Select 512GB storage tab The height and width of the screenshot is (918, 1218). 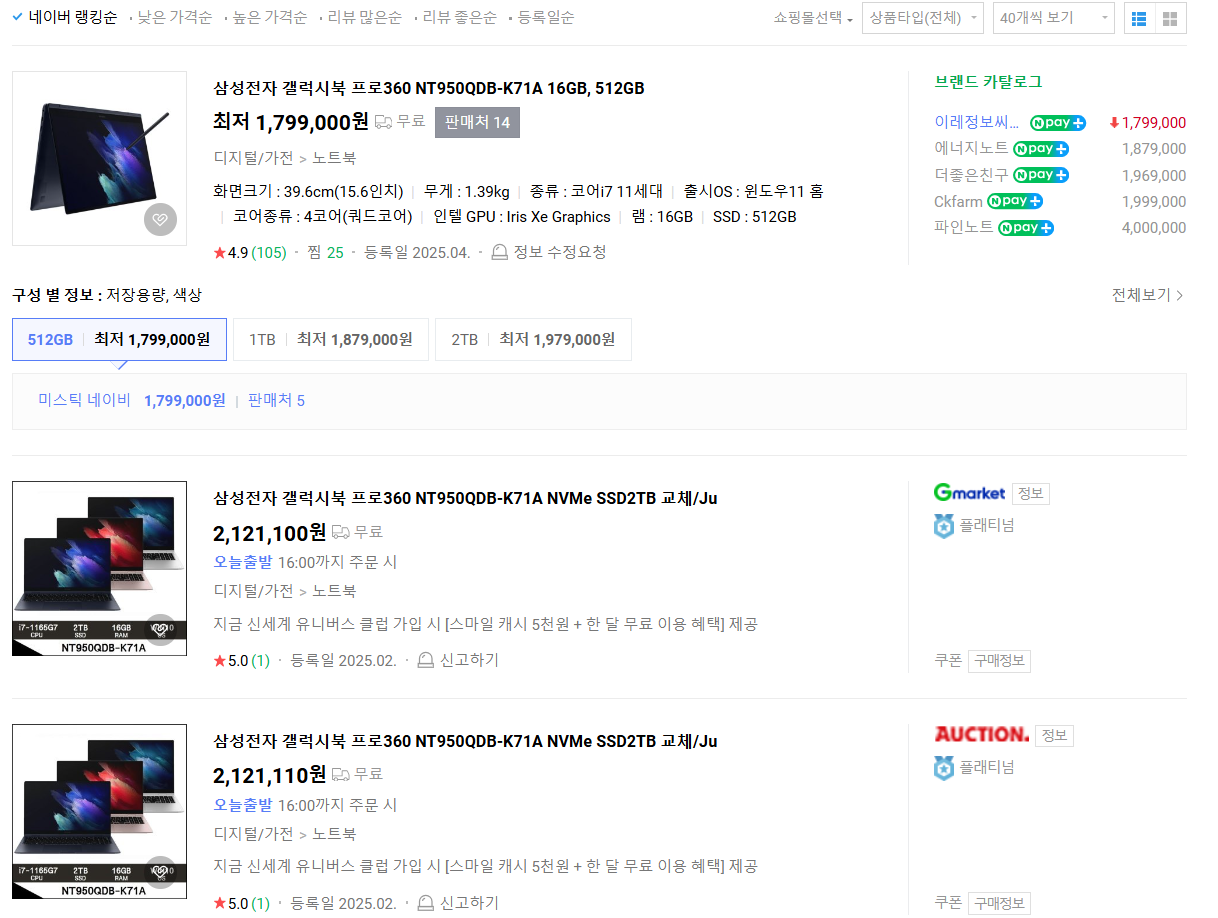pos(119,339)
